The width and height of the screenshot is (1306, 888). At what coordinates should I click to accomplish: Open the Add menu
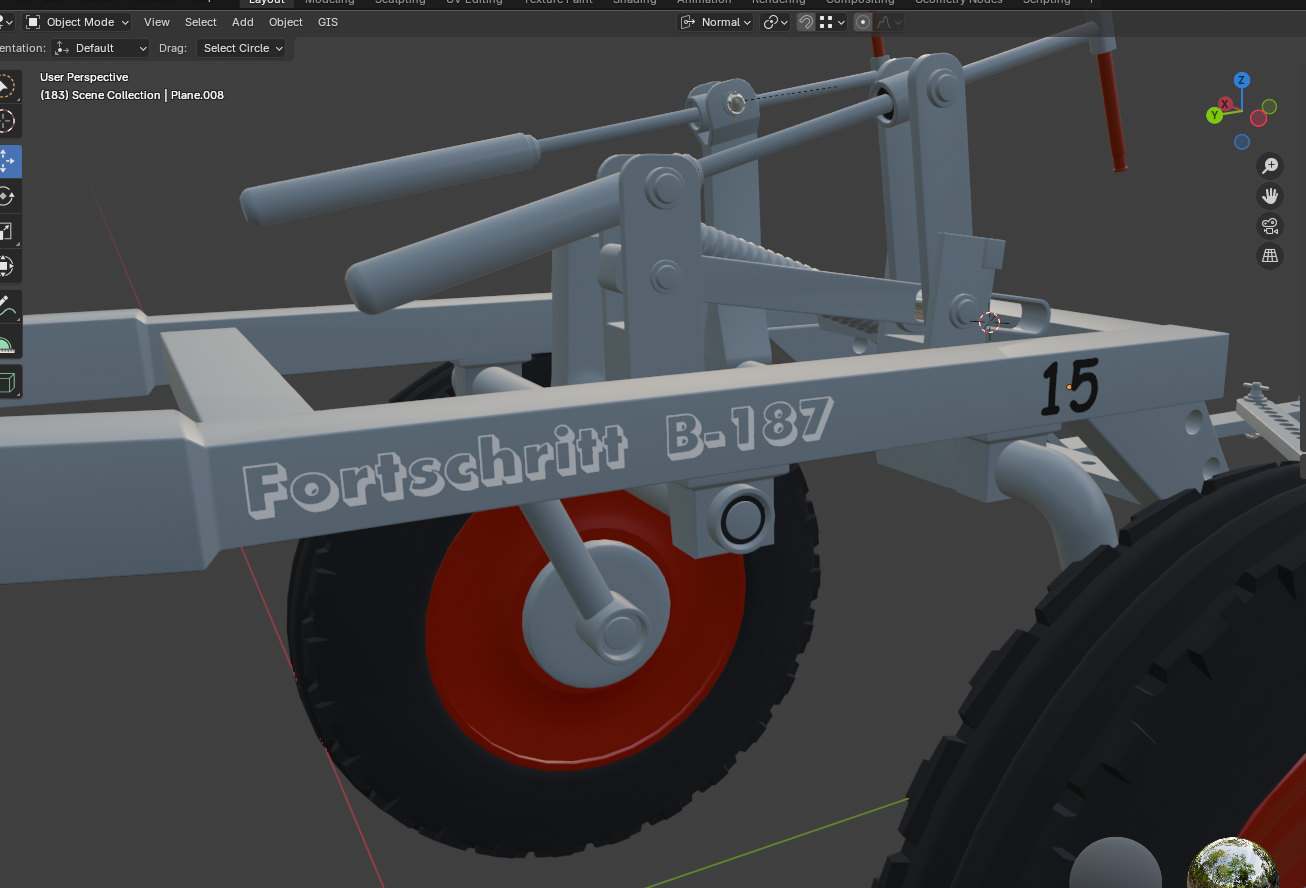[243, 22]
